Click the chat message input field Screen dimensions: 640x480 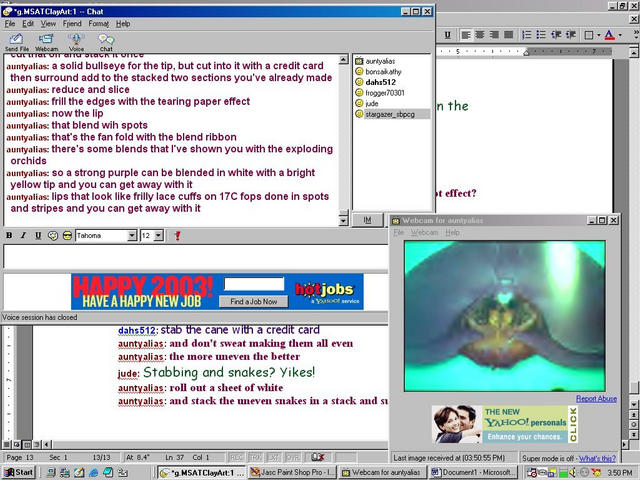pyautogui.click(x=196, y=256)
